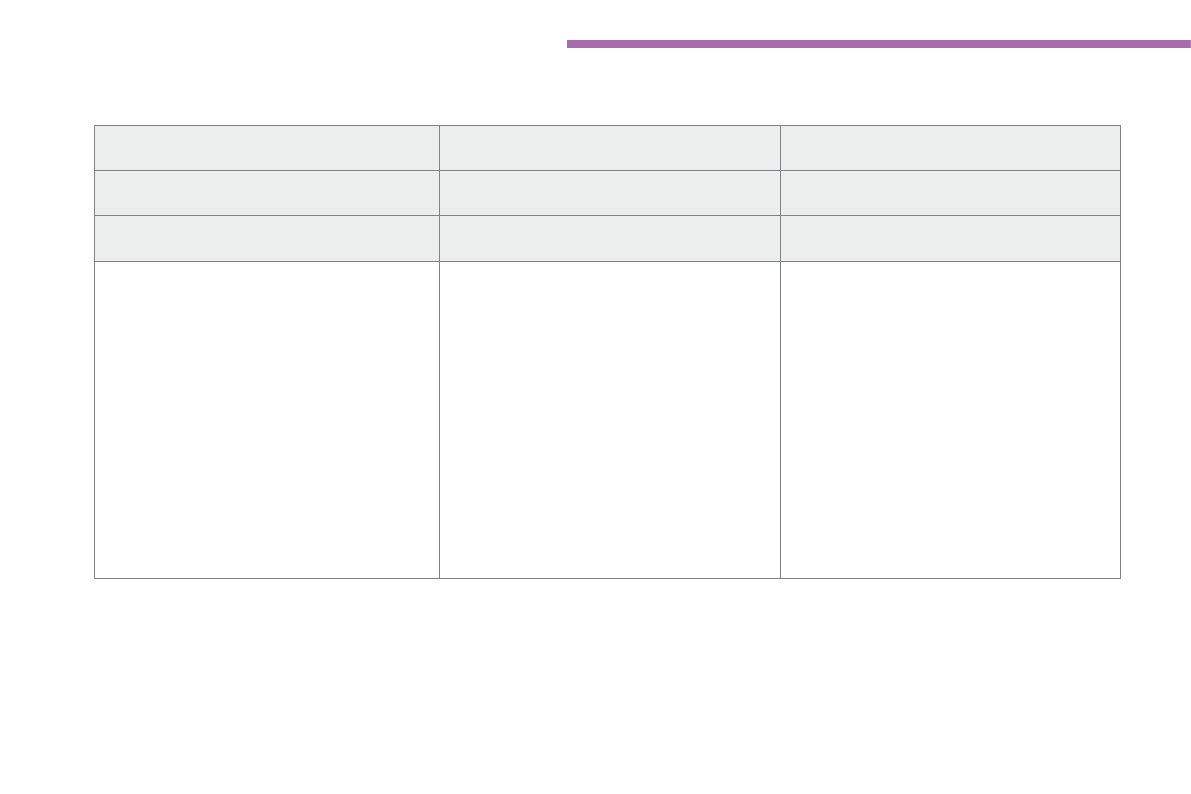This screenshot has width=1191, height=794.
Task: Click blank space left of the purple bar
Action: point(280,44)
